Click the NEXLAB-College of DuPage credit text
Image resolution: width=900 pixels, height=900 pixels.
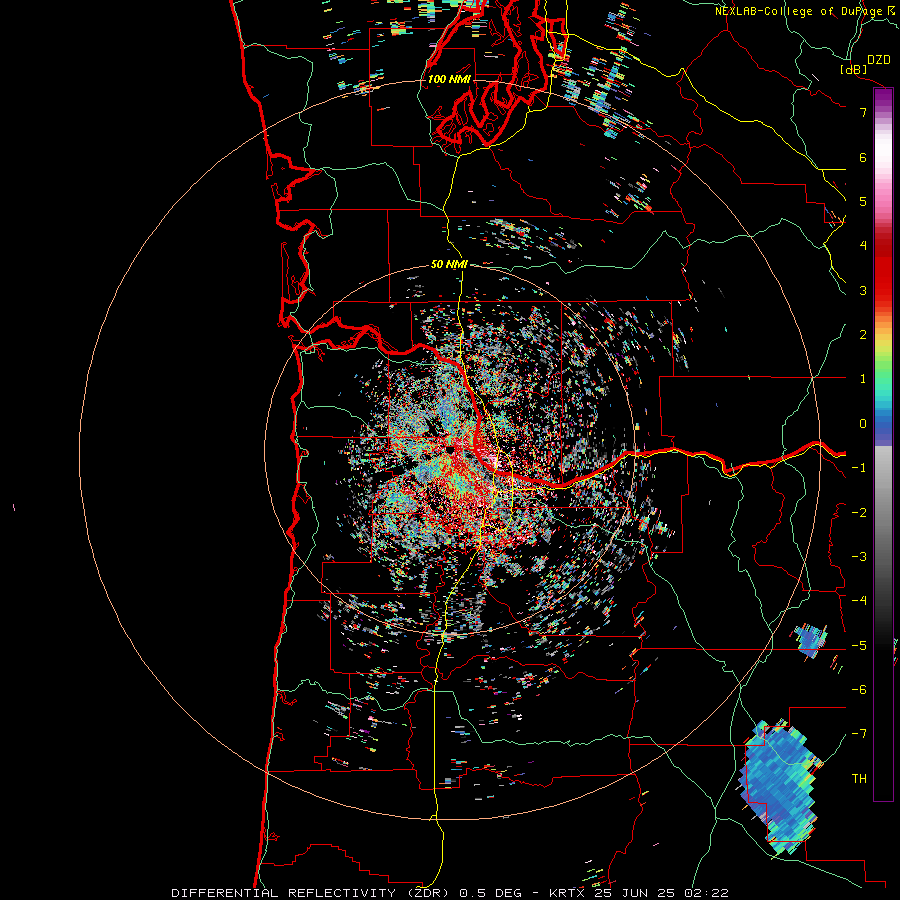pyautogui.click(x=807, y=11)
